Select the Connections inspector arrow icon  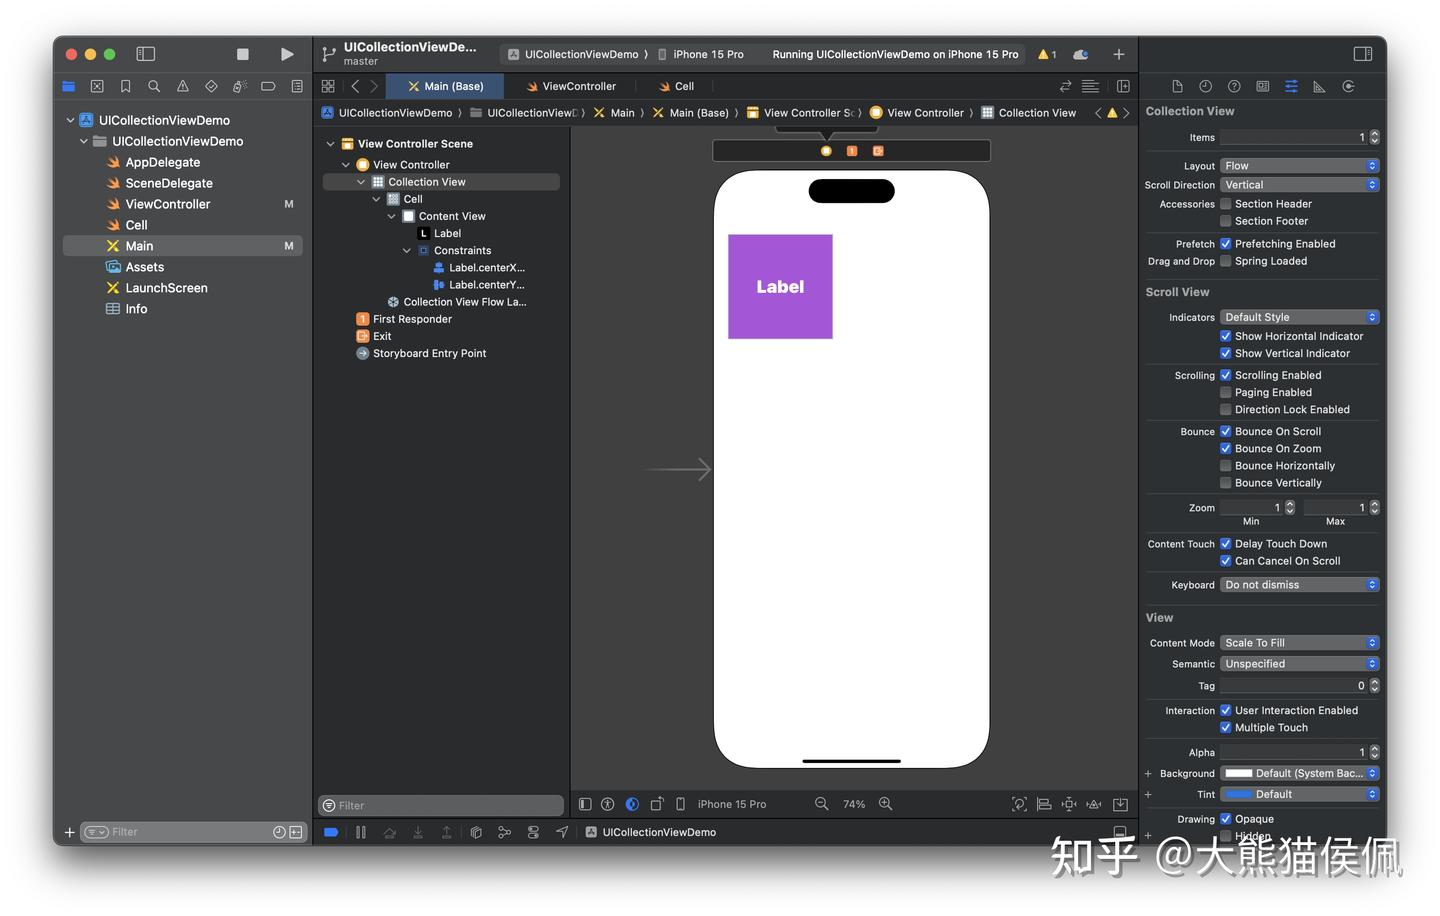tap(1349, 86)
